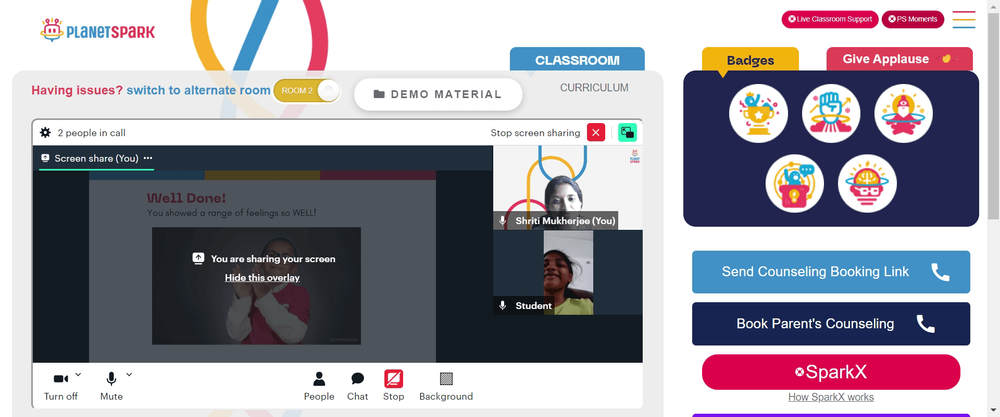Click Hide this overlay link
This screenshot has width=1000, height=417.
tap(262, 277)
